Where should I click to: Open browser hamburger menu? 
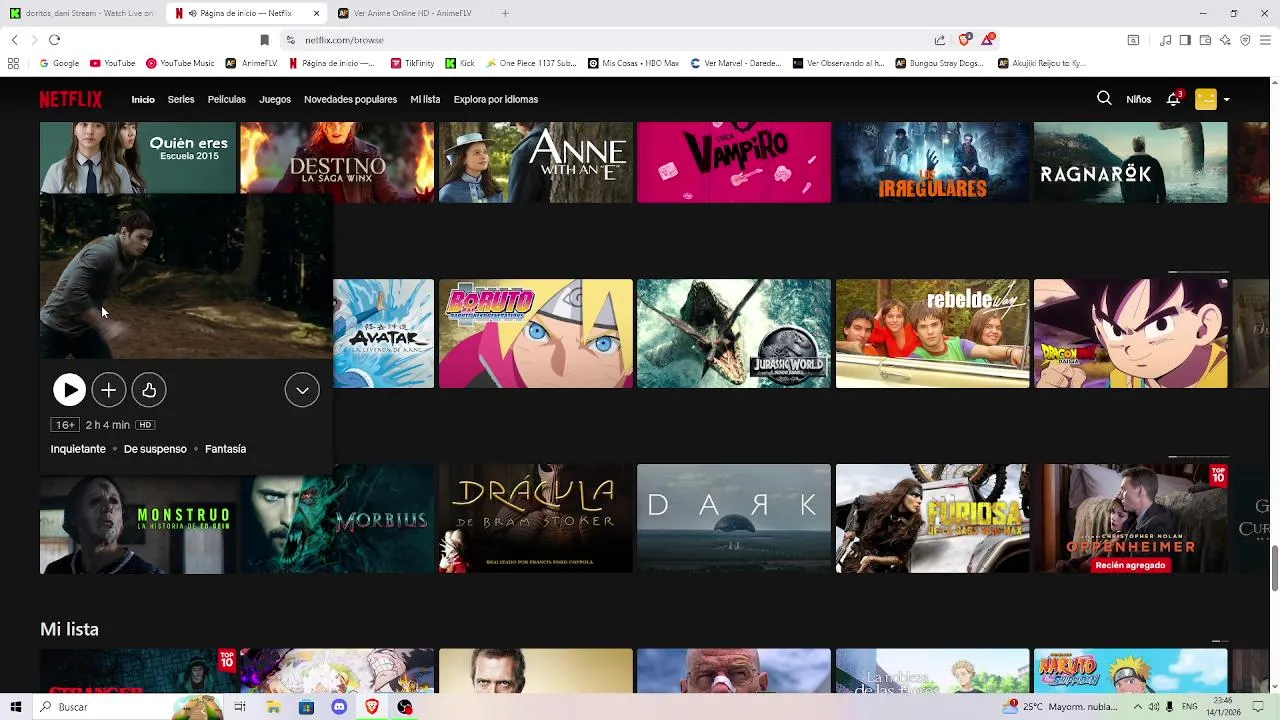coord(1265,40)
